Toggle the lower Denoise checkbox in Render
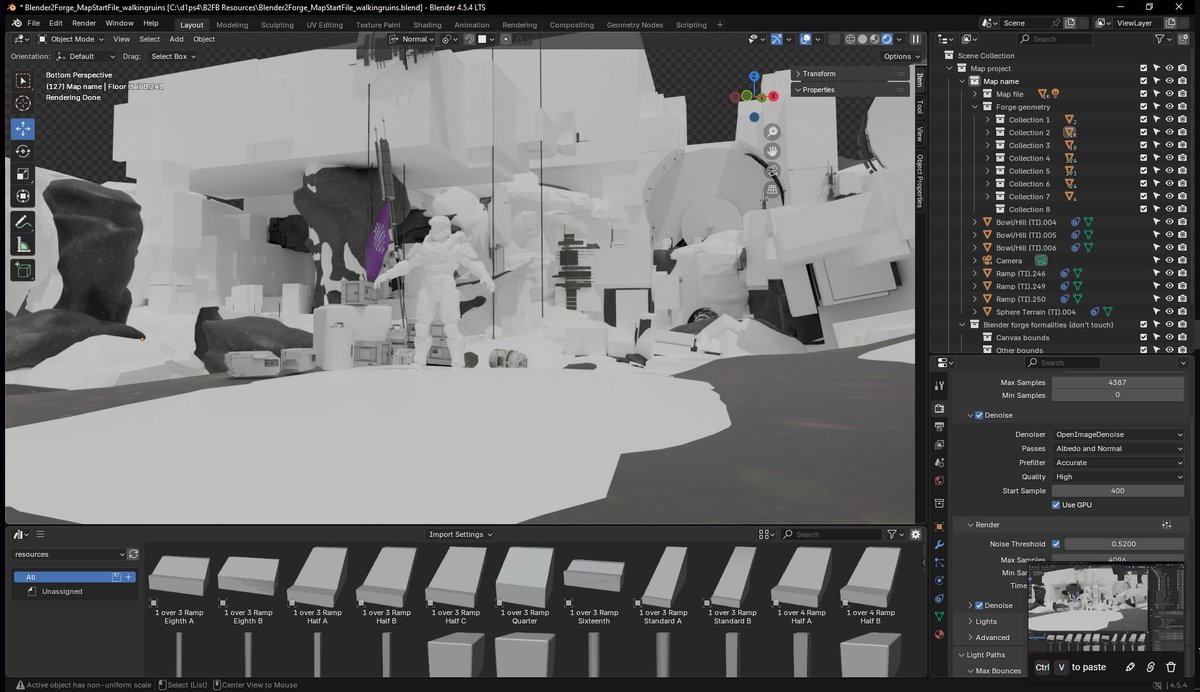The image size is (1200, 692). pos(979,605)
